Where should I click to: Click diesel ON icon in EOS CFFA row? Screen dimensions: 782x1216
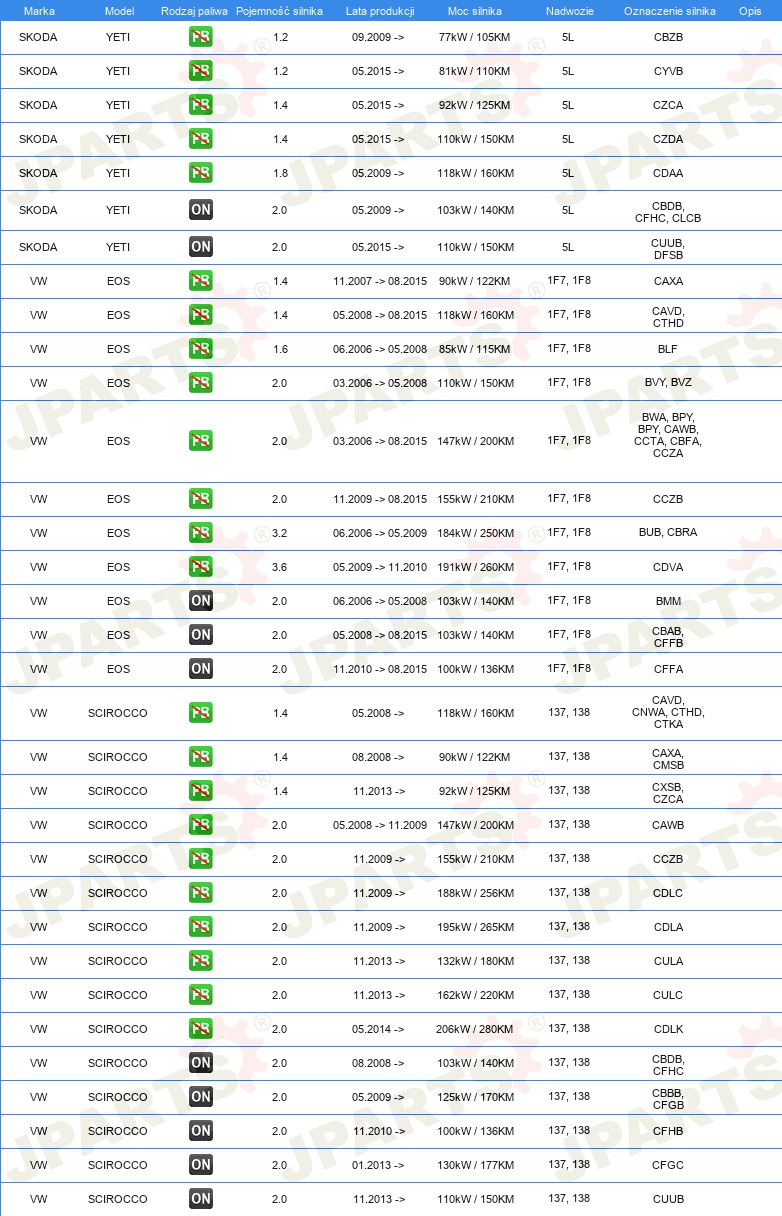201,669
